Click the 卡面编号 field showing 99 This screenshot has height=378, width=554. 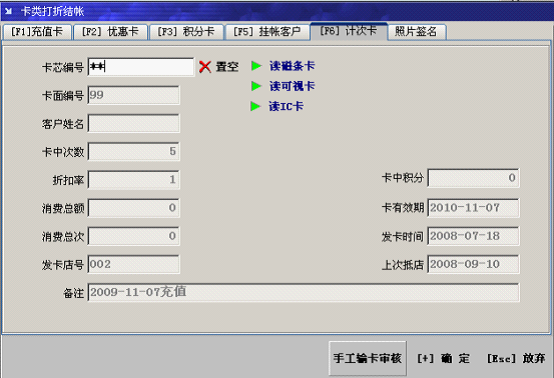(x=134, y=95)
